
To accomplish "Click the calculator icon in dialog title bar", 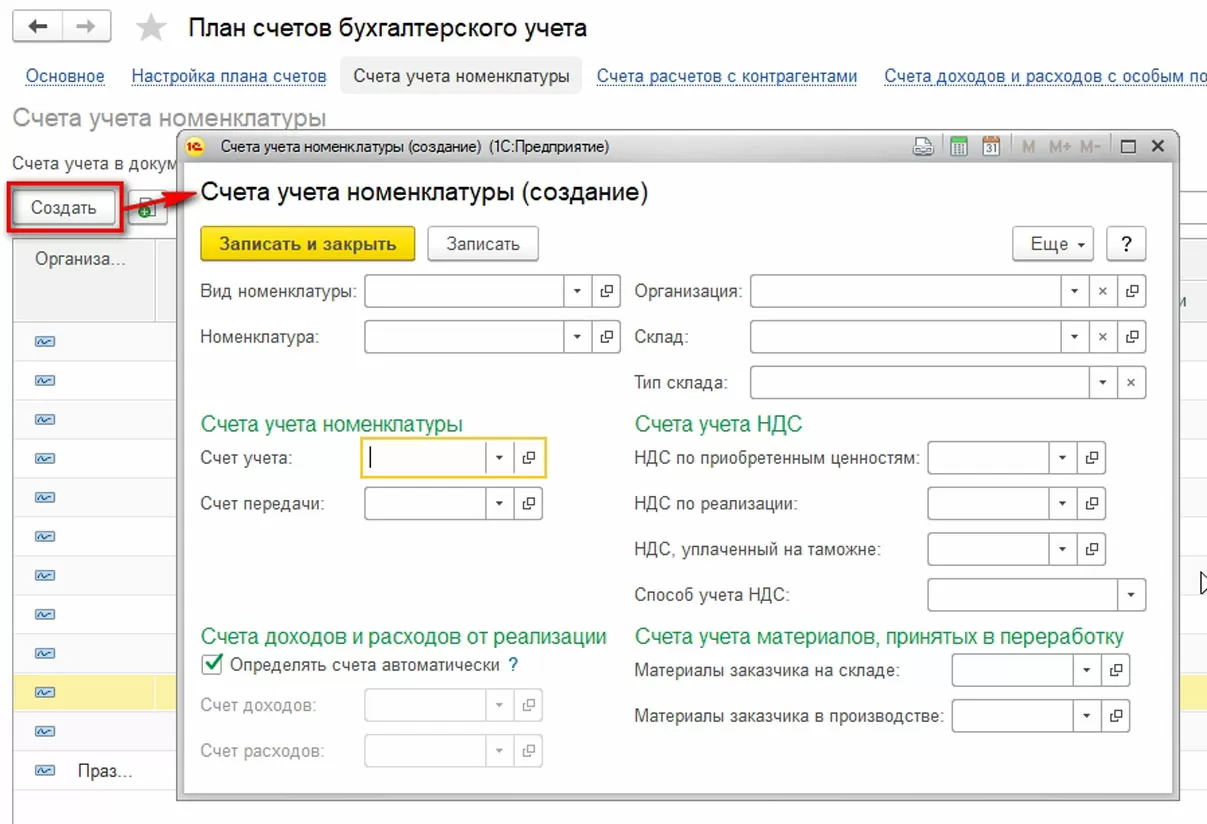I will [x=958, y=147].
